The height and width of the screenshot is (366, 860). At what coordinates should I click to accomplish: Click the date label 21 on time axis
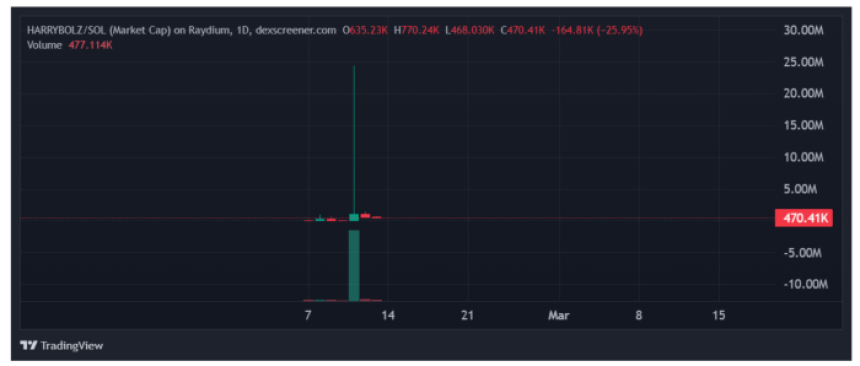coord(468,316)
